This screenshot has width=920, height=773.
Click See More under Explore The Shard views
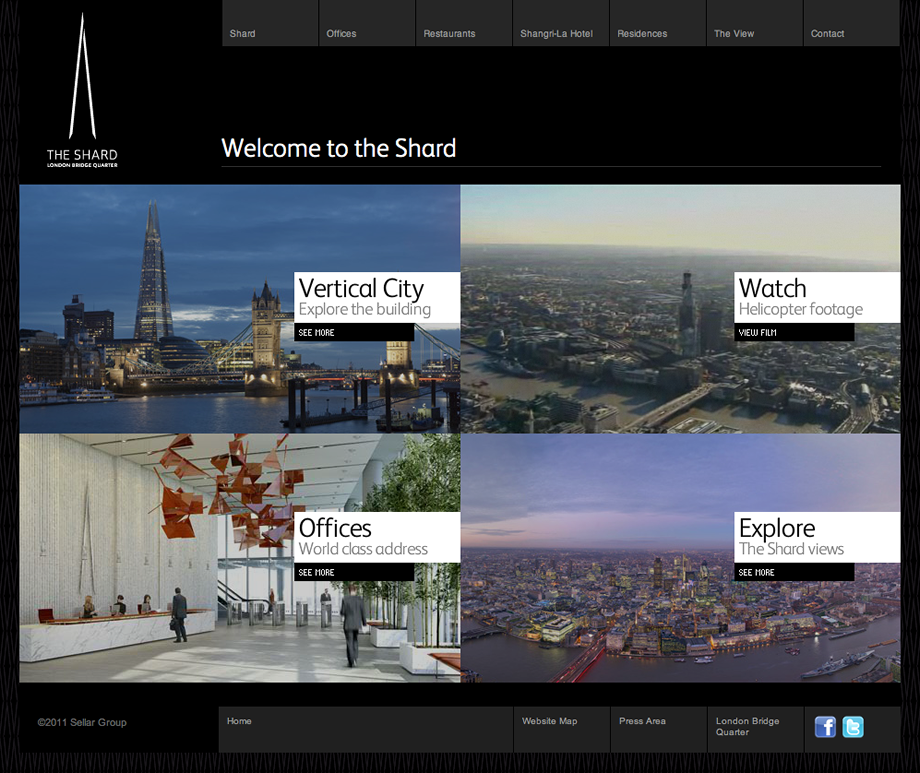[x=794, y=572]
